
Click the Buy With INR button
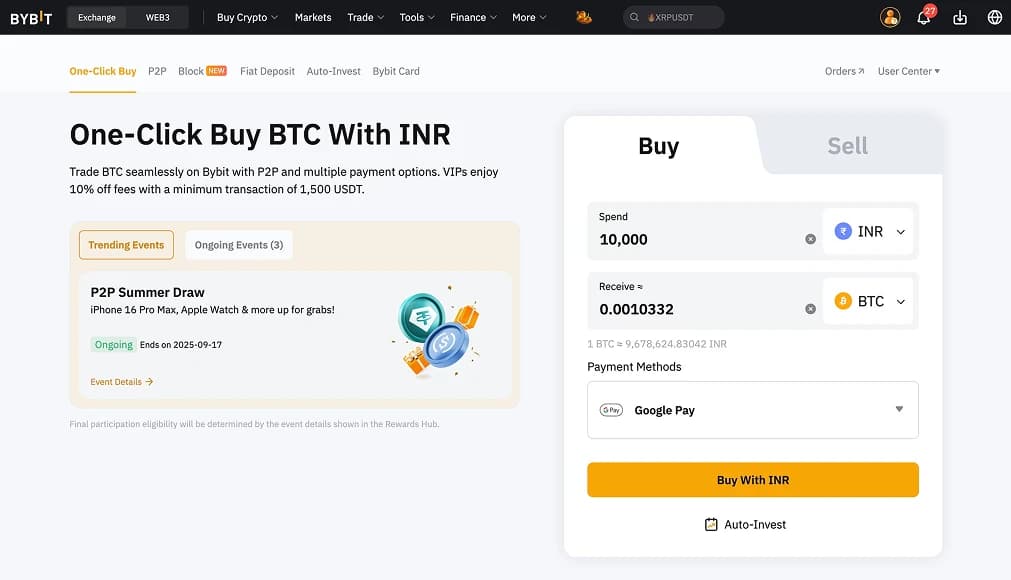751,479
